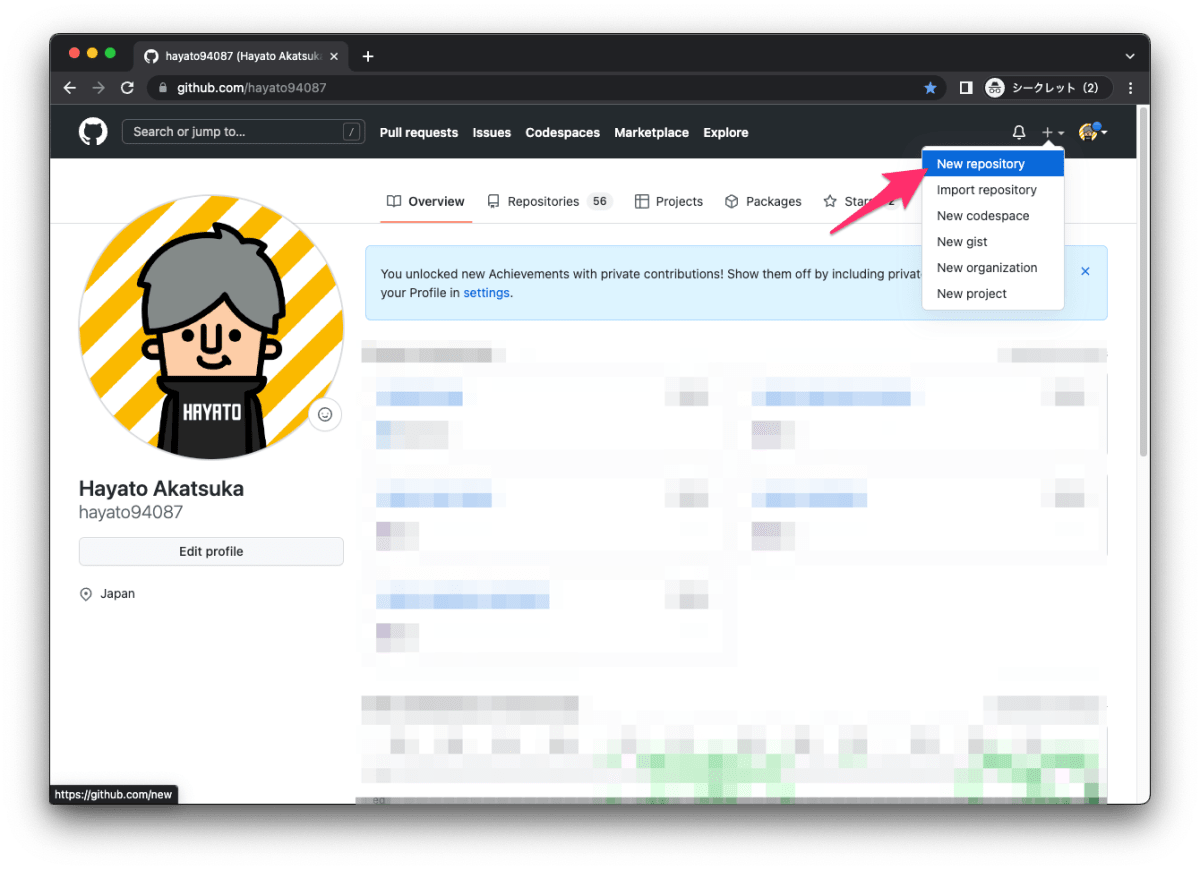Screen dimensions: 1200x870
Task: Bookmark this page with the star
Action: coord(931,88)
